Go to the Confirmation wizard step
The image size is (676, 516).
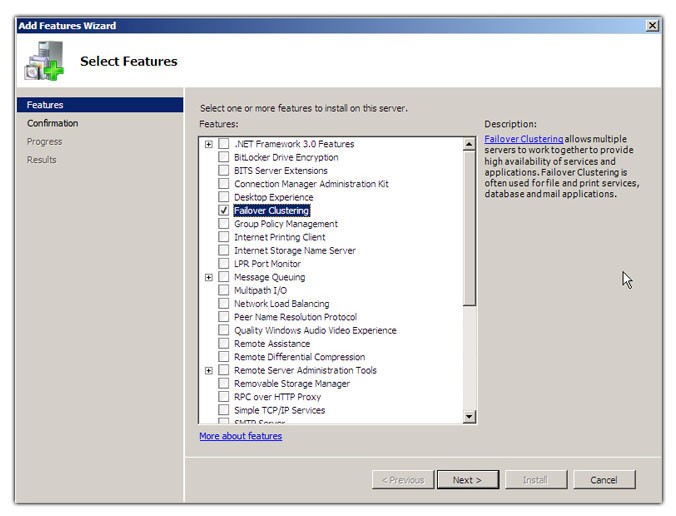click(53, 123)
